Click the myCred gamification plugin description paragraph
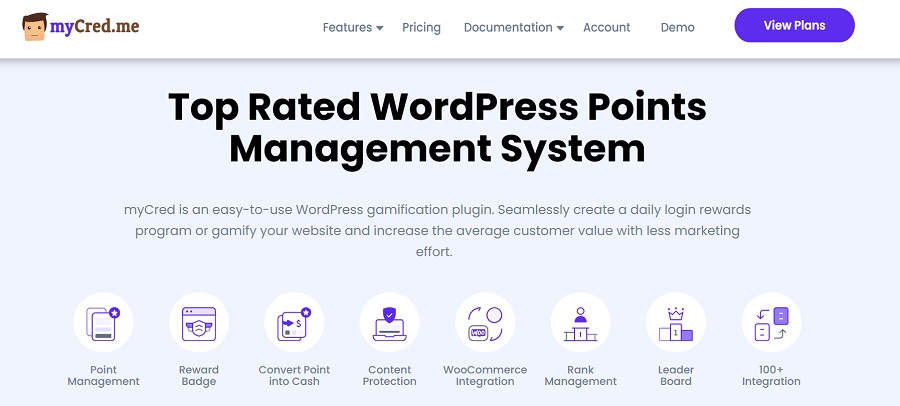900x406 pixels. click(437, 231)
